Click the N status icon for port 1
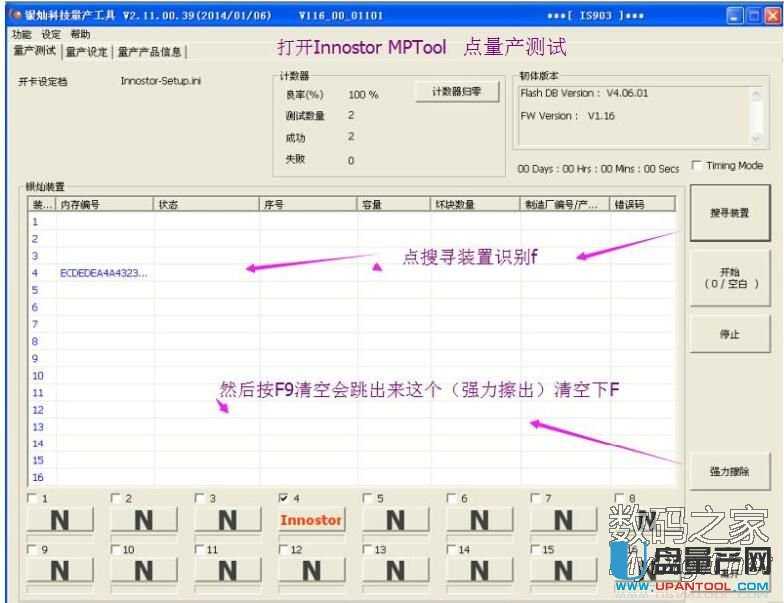 coord(60,520)
